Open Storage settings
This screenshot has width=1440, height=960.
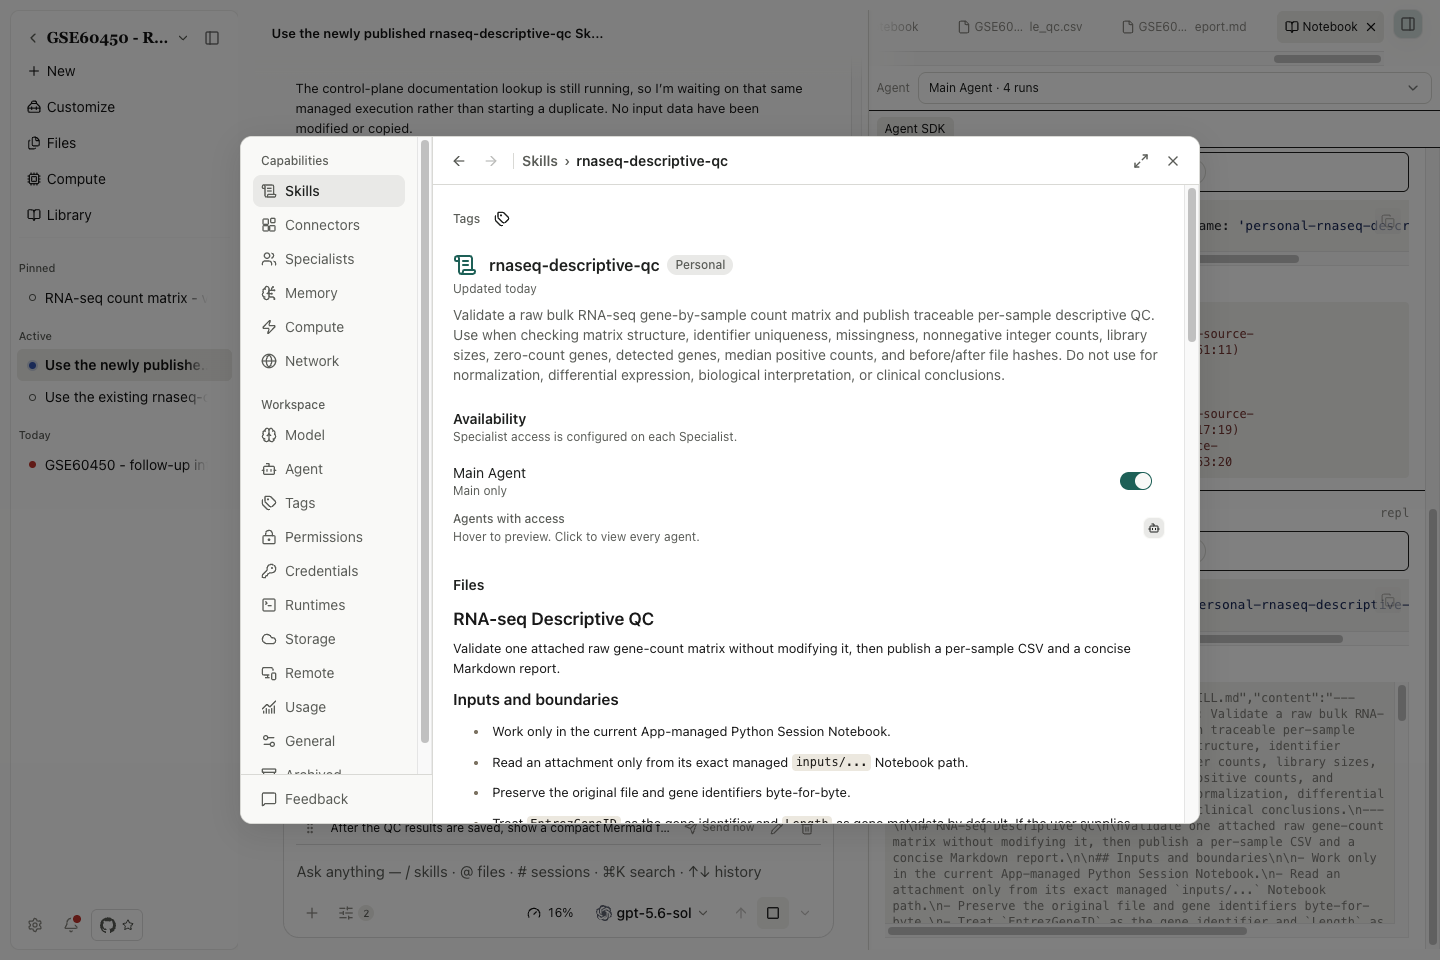[329, 639]
